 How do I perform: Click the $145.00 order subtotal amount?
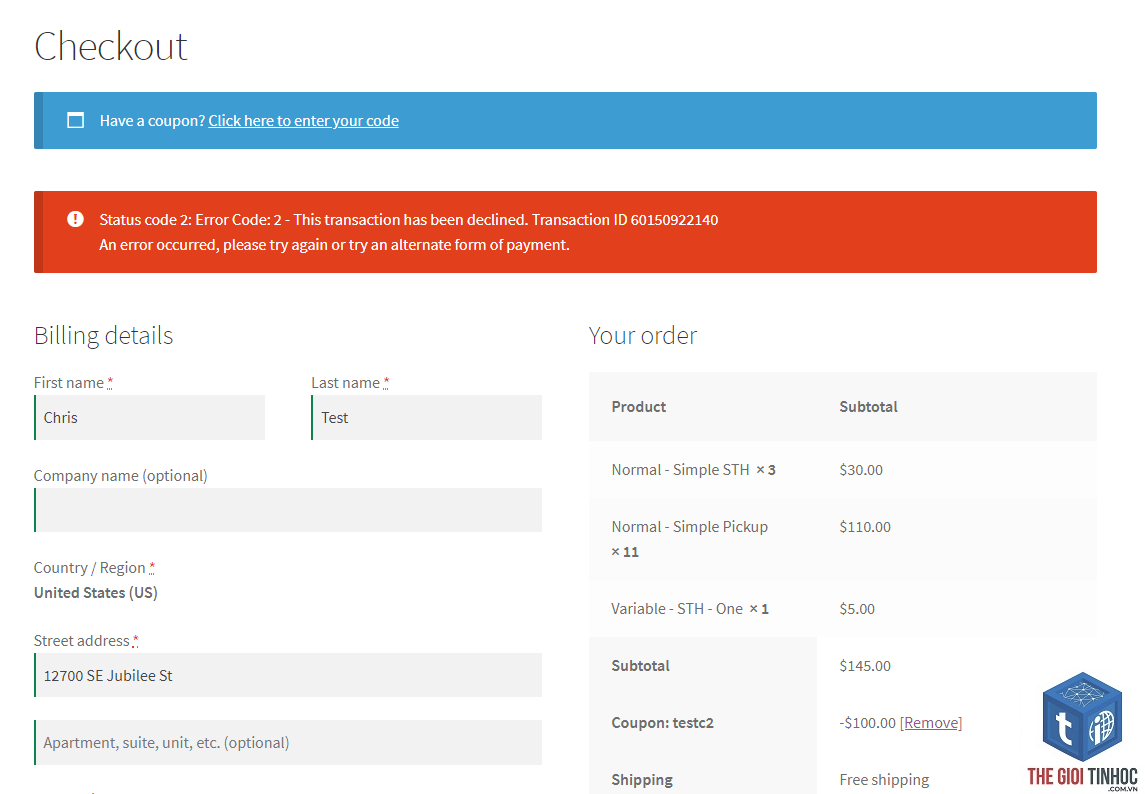[865, 665]
